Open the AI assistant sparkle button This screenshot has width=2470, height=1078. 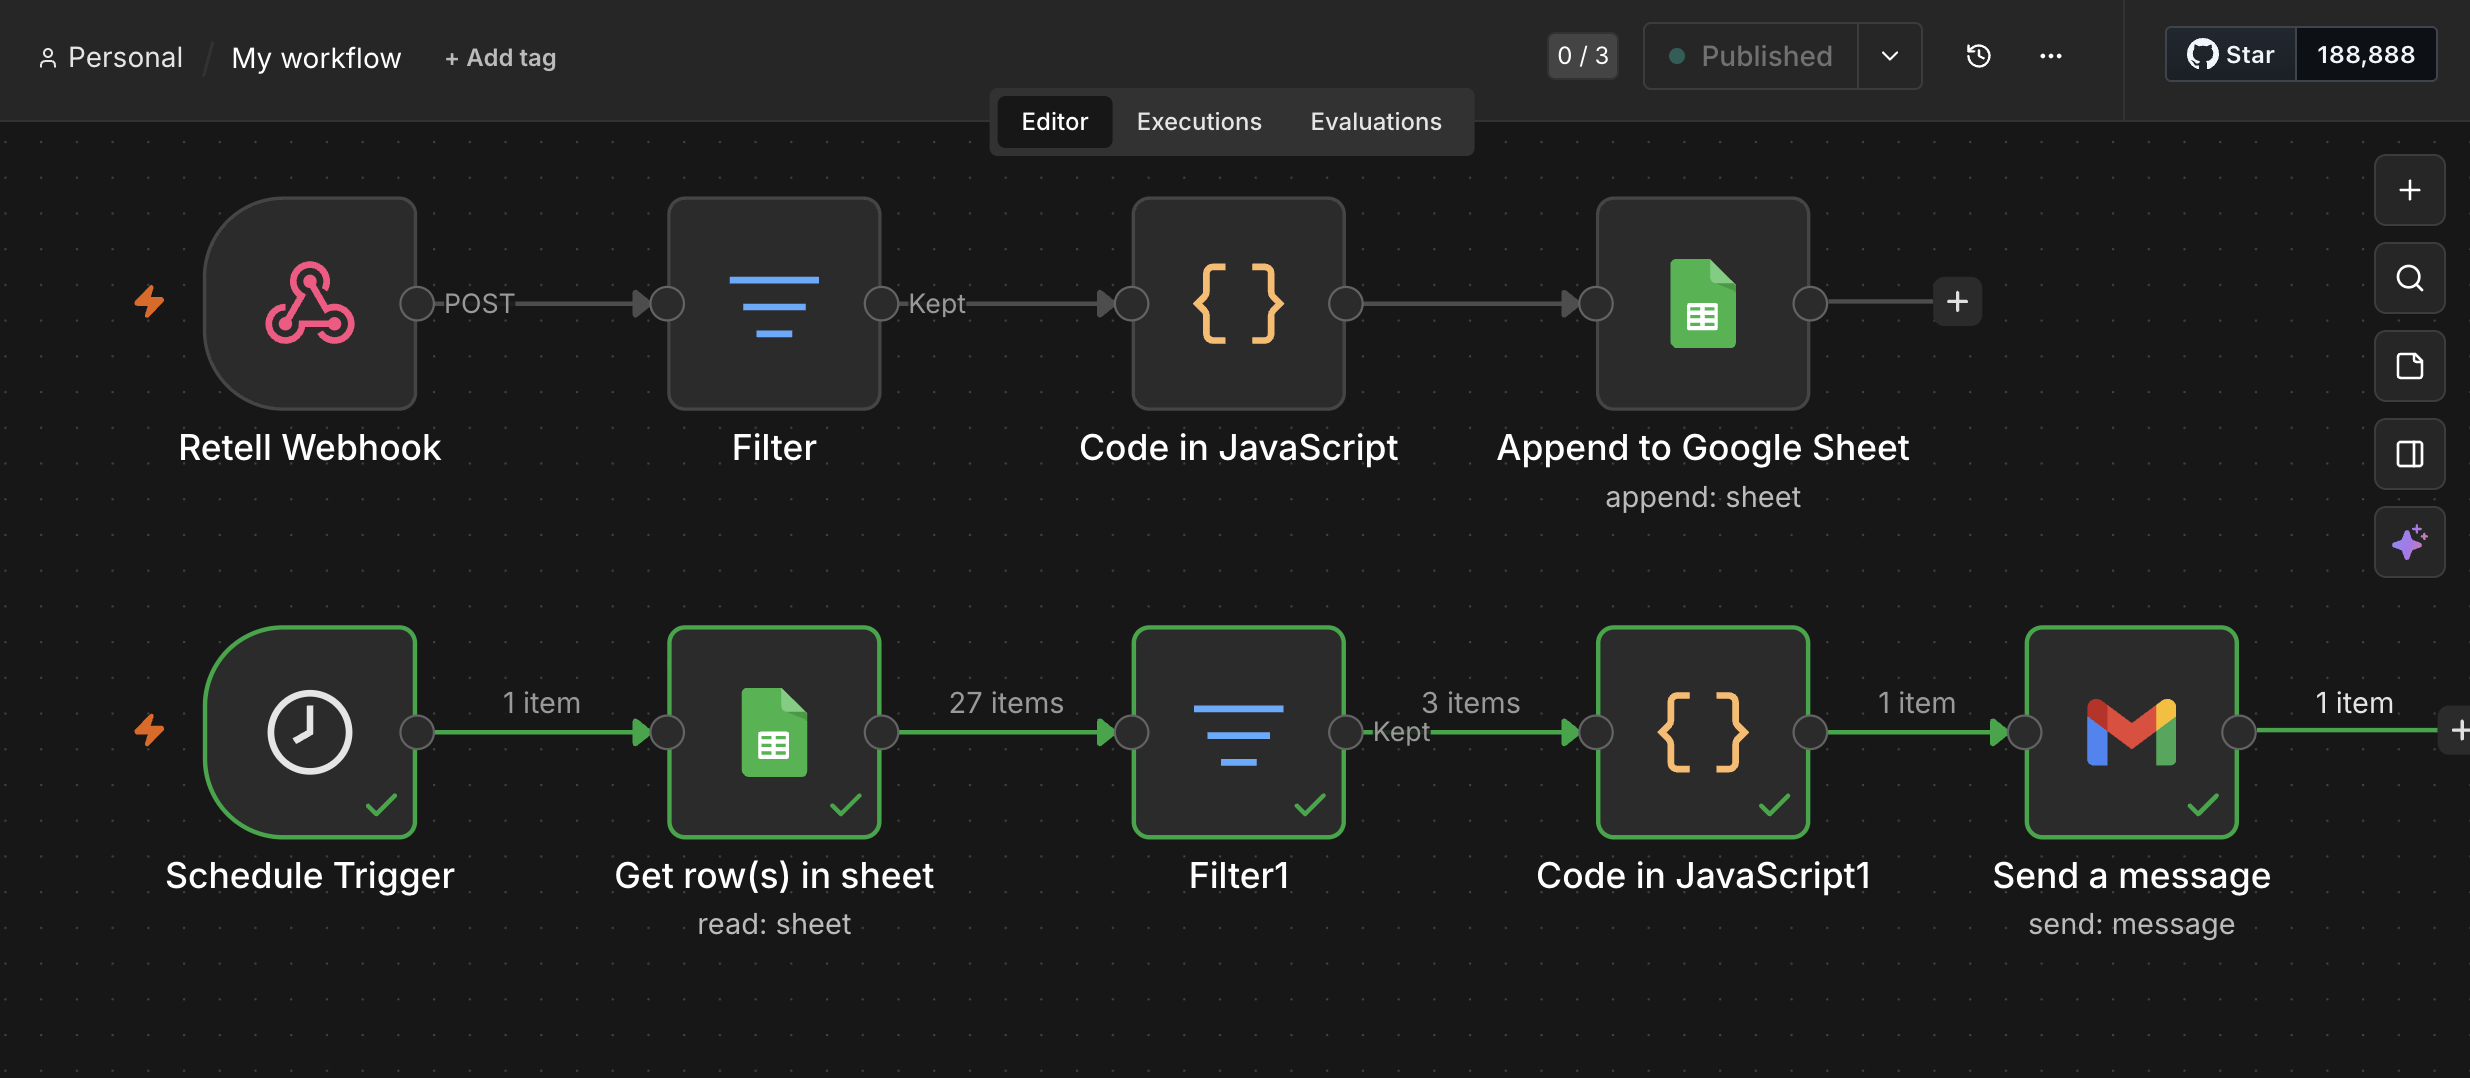pos(2410,542)
